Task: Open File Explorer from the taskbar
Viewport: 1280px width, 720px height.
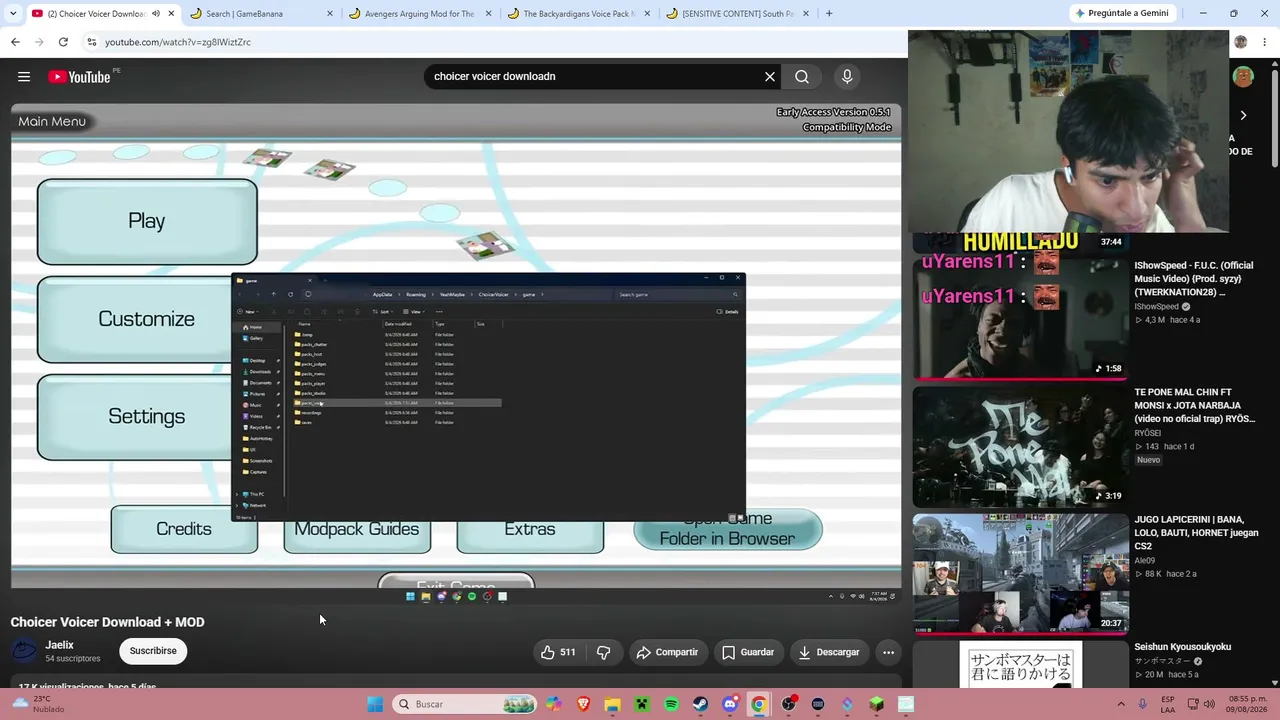Action: pyautogui.click(x=612, y=704)
